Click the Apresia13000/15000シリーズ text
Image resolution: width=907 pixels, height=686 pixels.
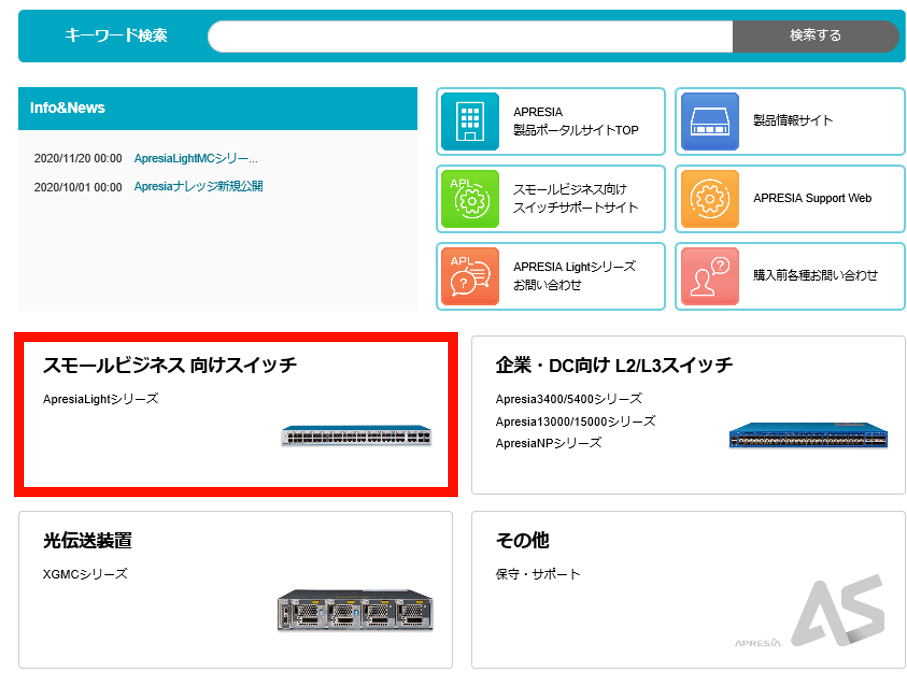coord(576,422)
